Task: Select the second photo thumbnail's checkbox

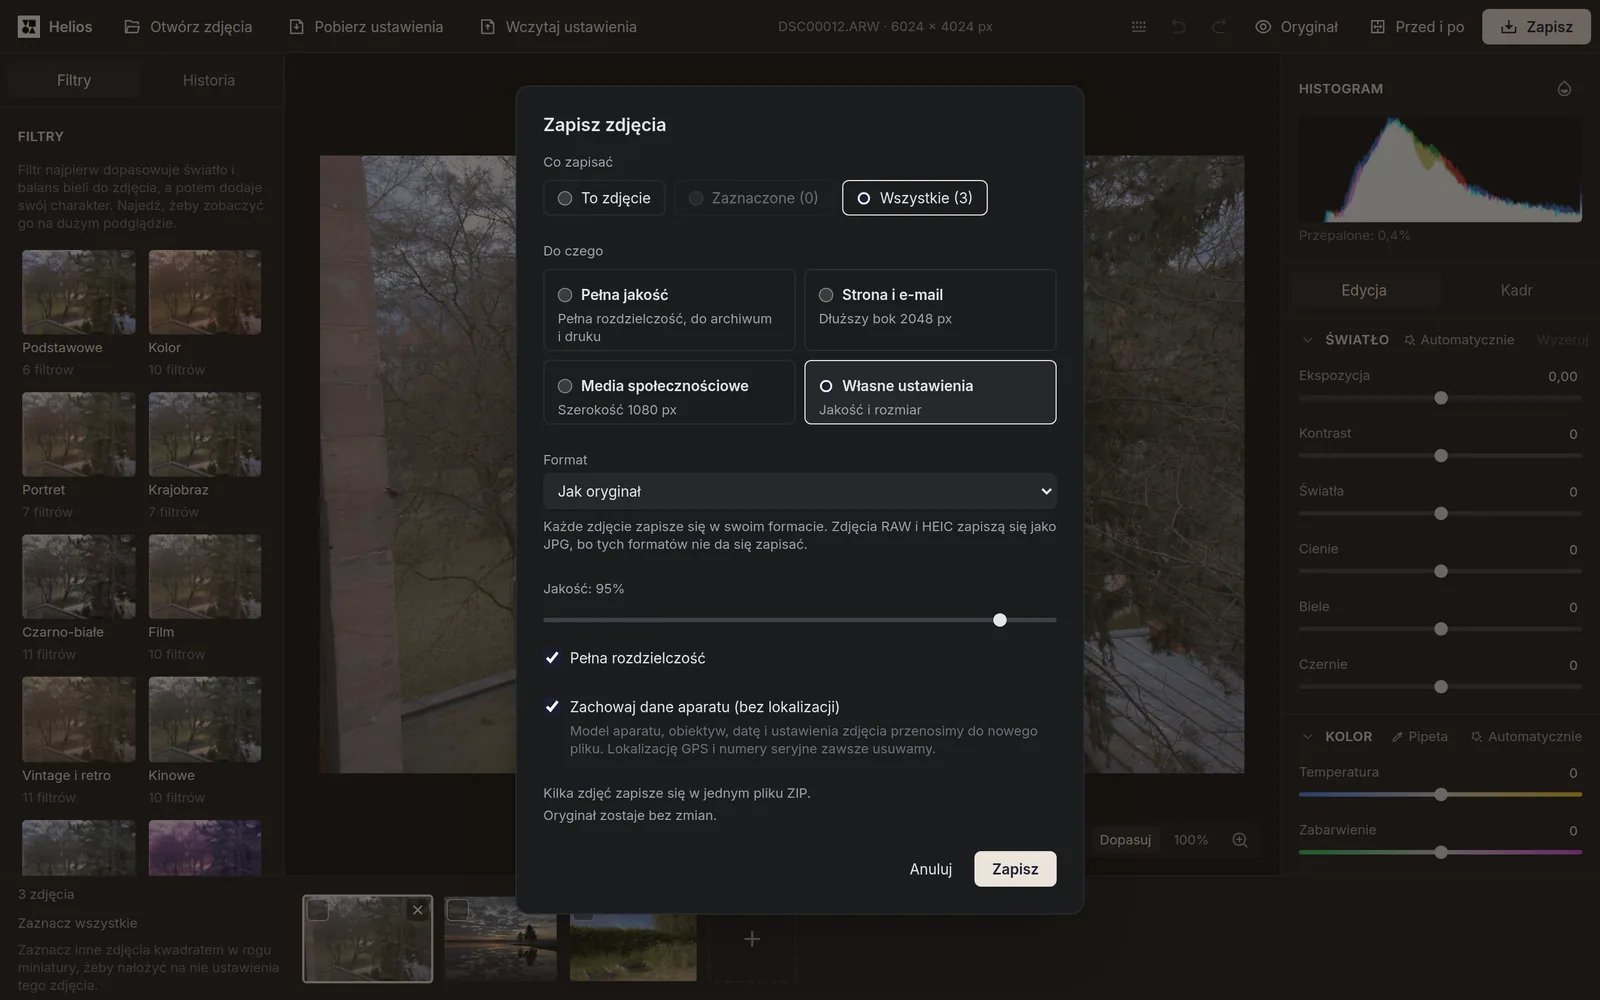Action: 458,909
